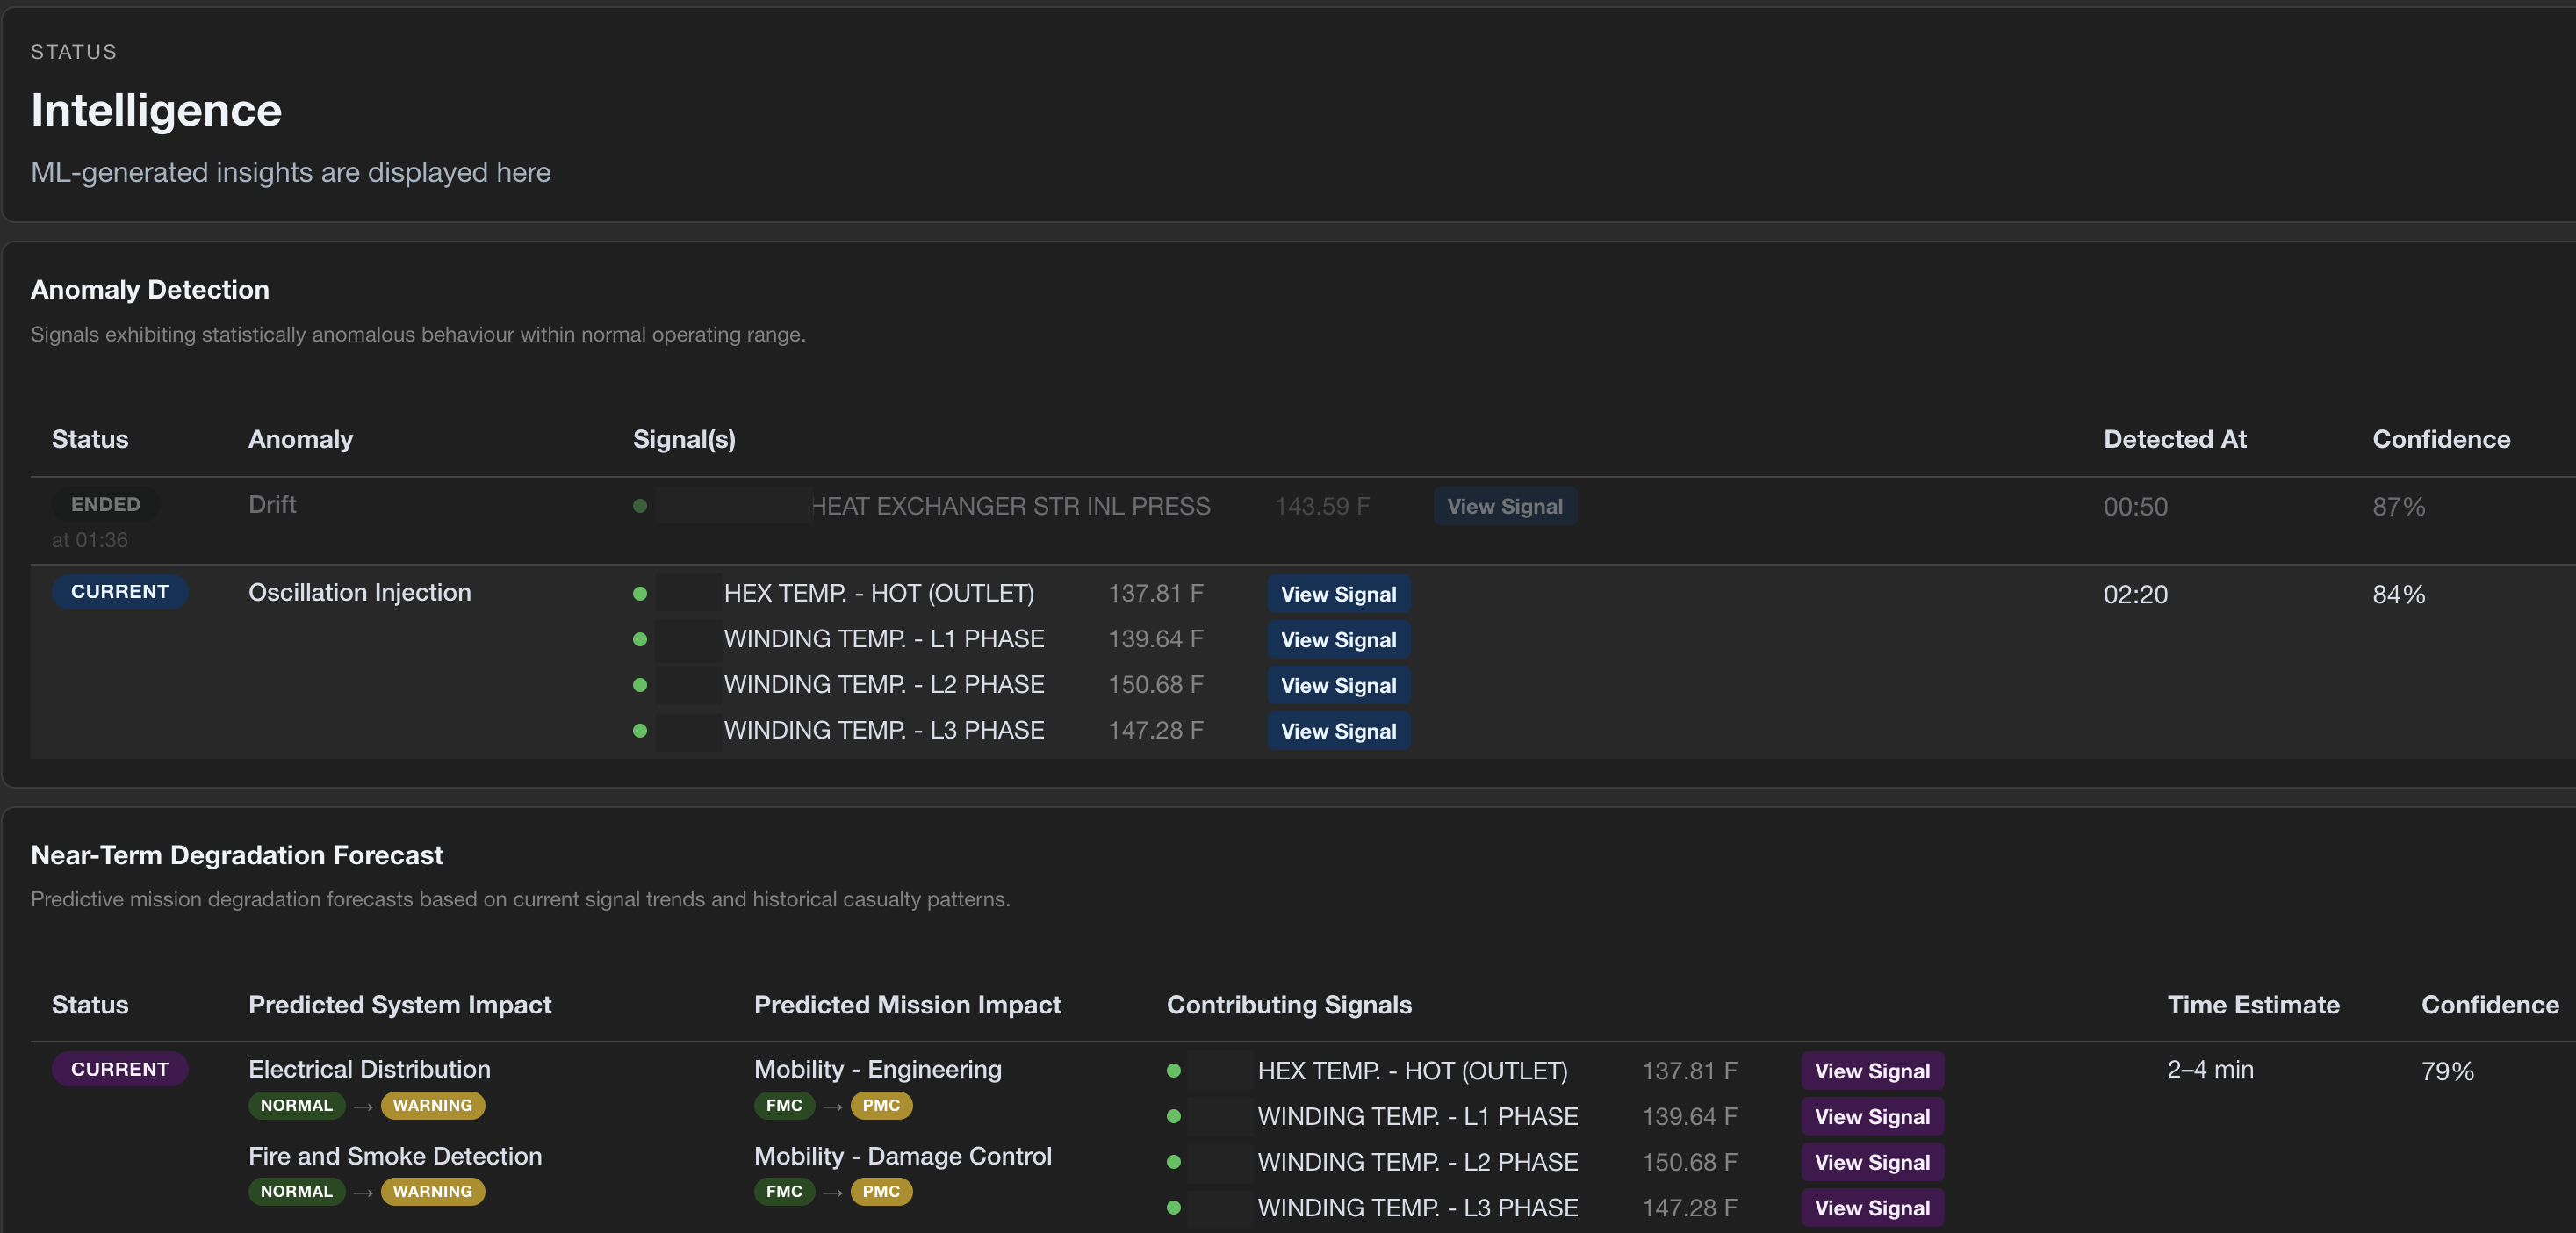Image resolution: width=2576 pixels, height=1233 pixels.
Task: View Signal for HEX TEMP HOT OUTLET forecast row
Action: point(1872,1071)
